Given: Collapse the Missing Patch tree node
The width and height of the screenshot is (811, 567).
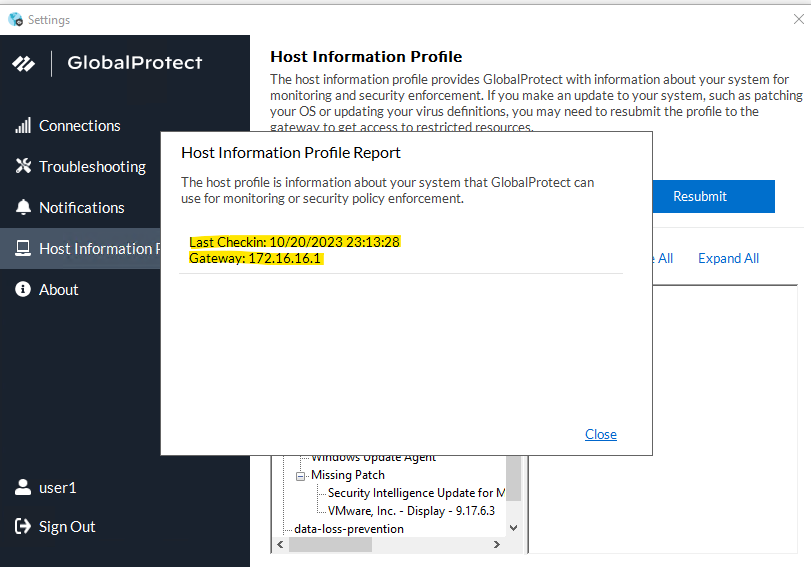Looking at the screenshot, I should coord(301,475).
